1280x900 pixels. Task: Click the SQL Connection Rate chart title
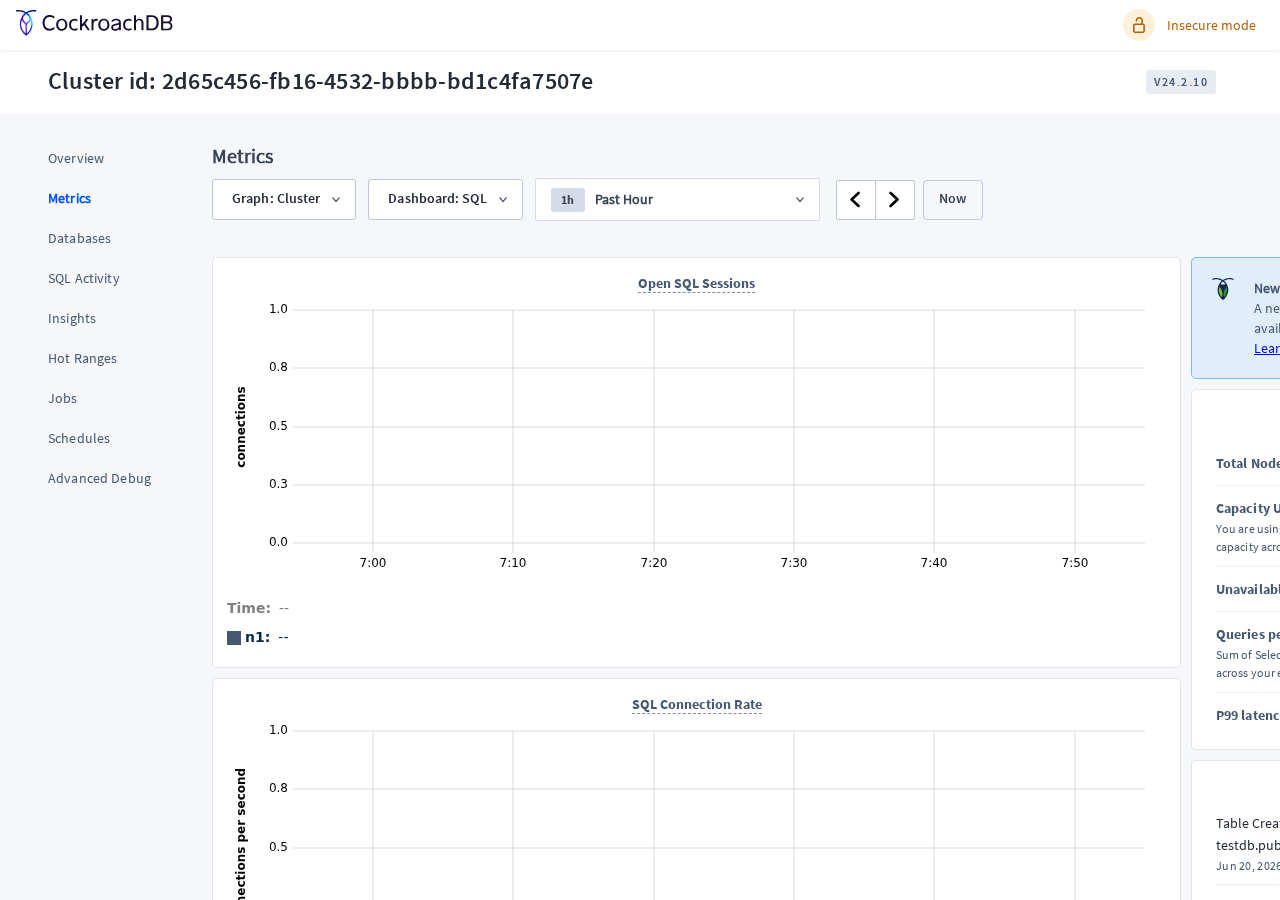697,704
